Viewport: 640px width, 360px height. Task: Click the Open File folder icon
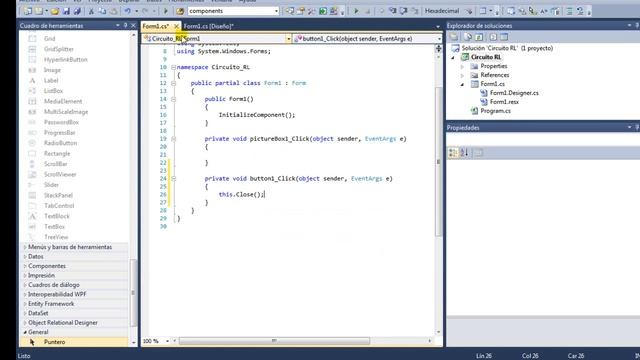point(55,11)
